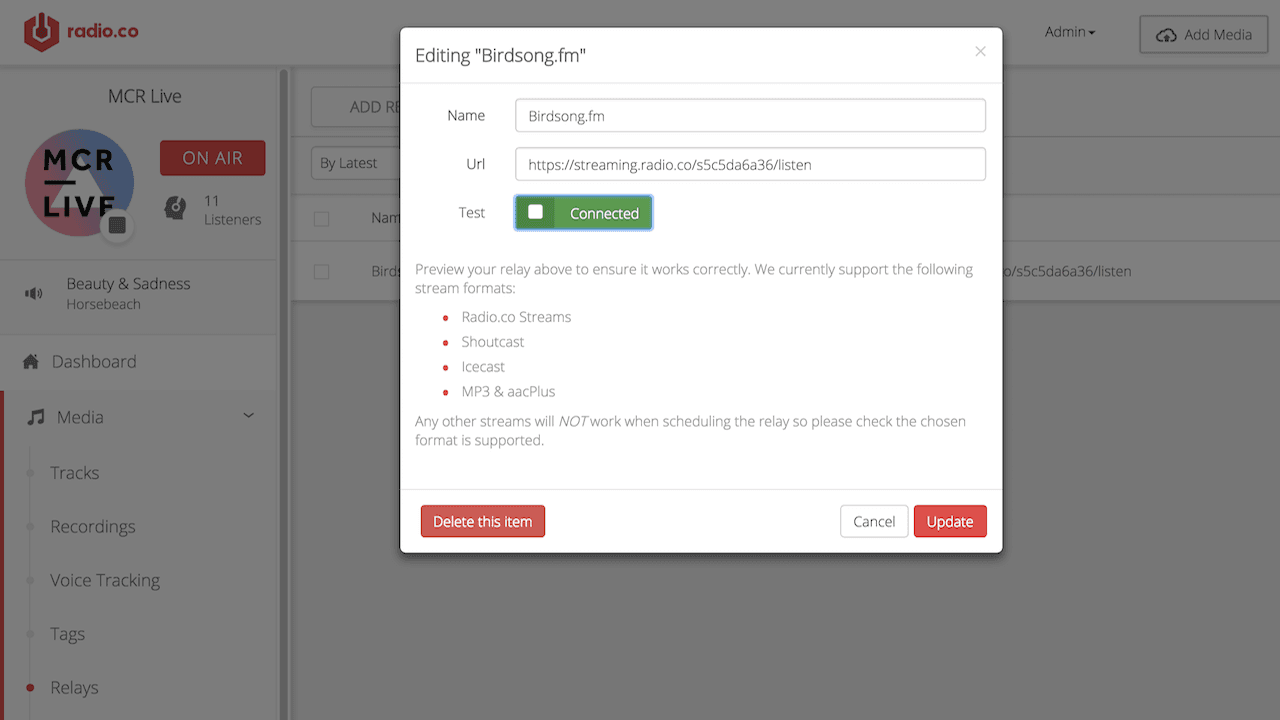
Task: Open Tracks in the sidebar
Action: tap(75, 473)
